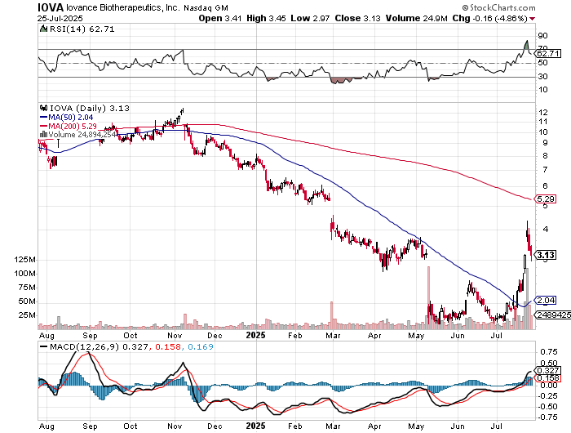Click the 75M volume axis label
The height and width of the screenshot is (433, 571).
(27, 287)
